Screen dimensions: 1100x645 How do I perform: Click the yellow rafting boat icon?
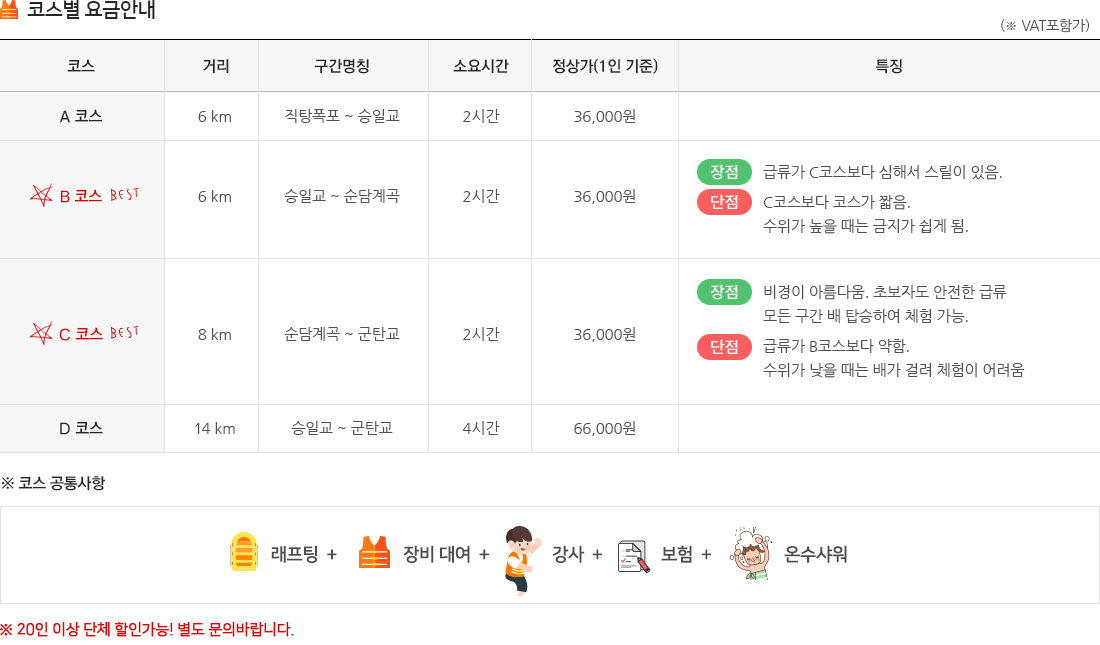[x=243, y=552]
